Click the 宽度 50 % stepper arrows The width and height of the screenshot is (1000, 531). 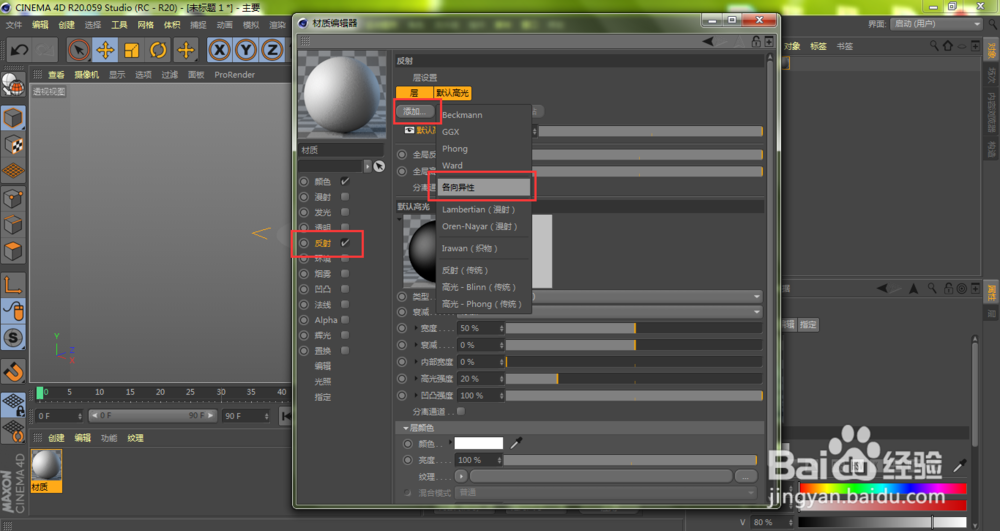coord(501,328)
